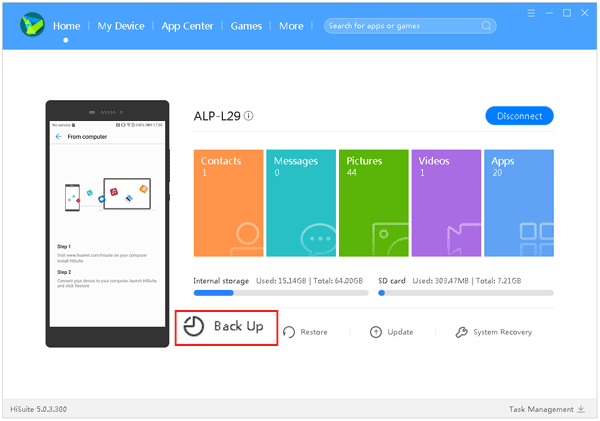The image size is (600, 421).
Task: Click the search magnifier icon
Action: click(486, 26)
